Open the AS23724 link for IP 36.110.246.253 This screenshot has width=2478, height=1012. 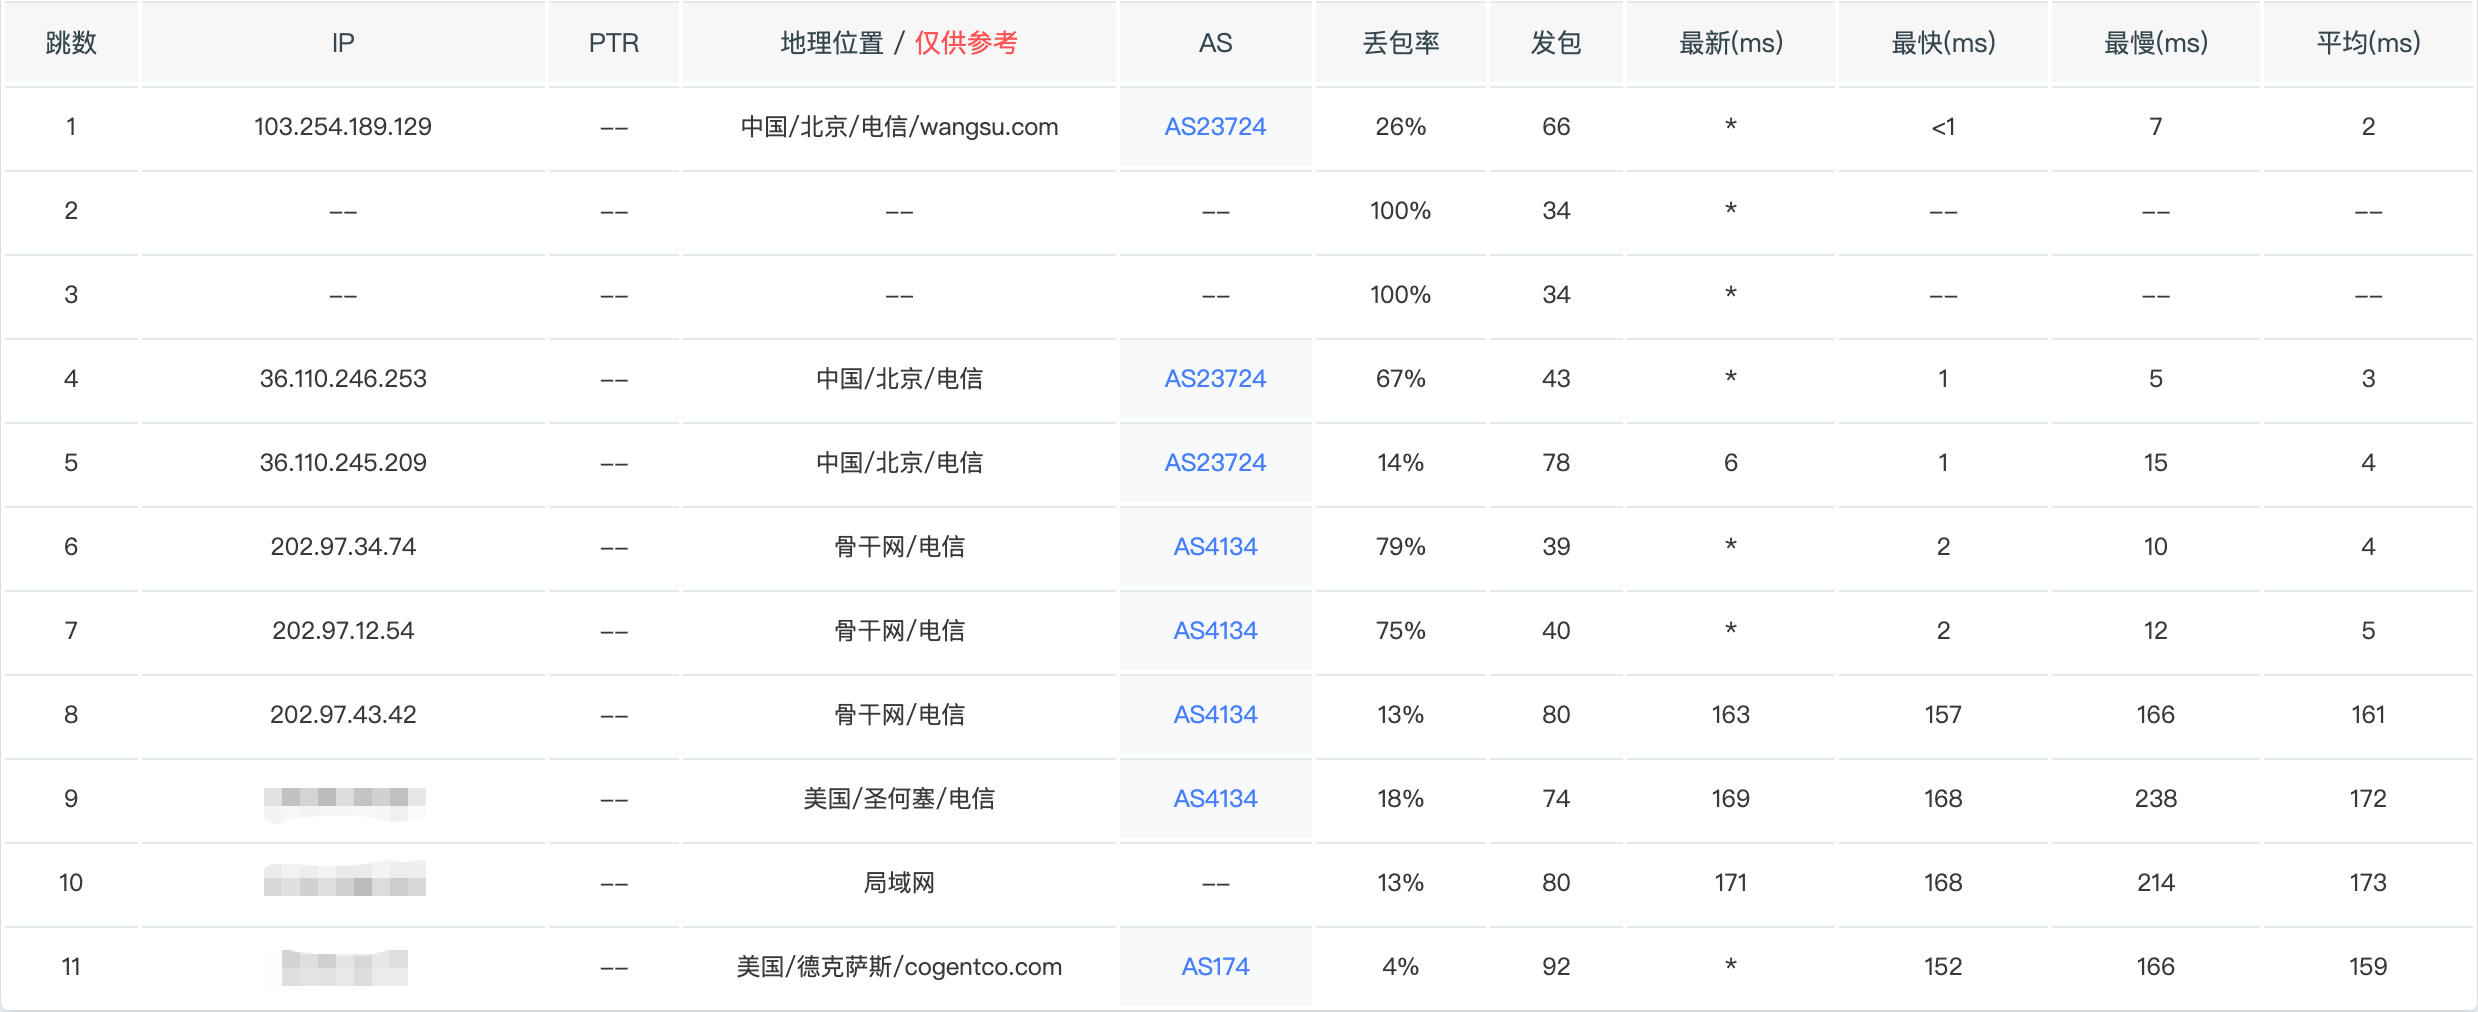[x=1215, y=379]
